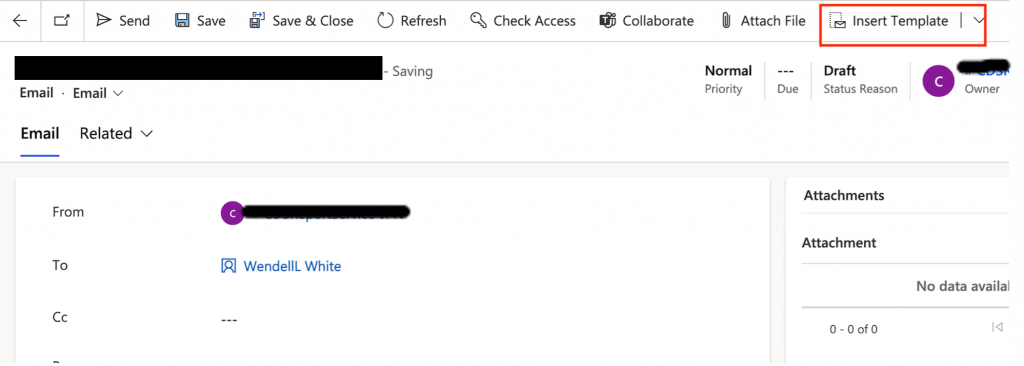The width and height of the screenshot is (1024, 366).
Task: Insert an email template
Action: [889, 21]
